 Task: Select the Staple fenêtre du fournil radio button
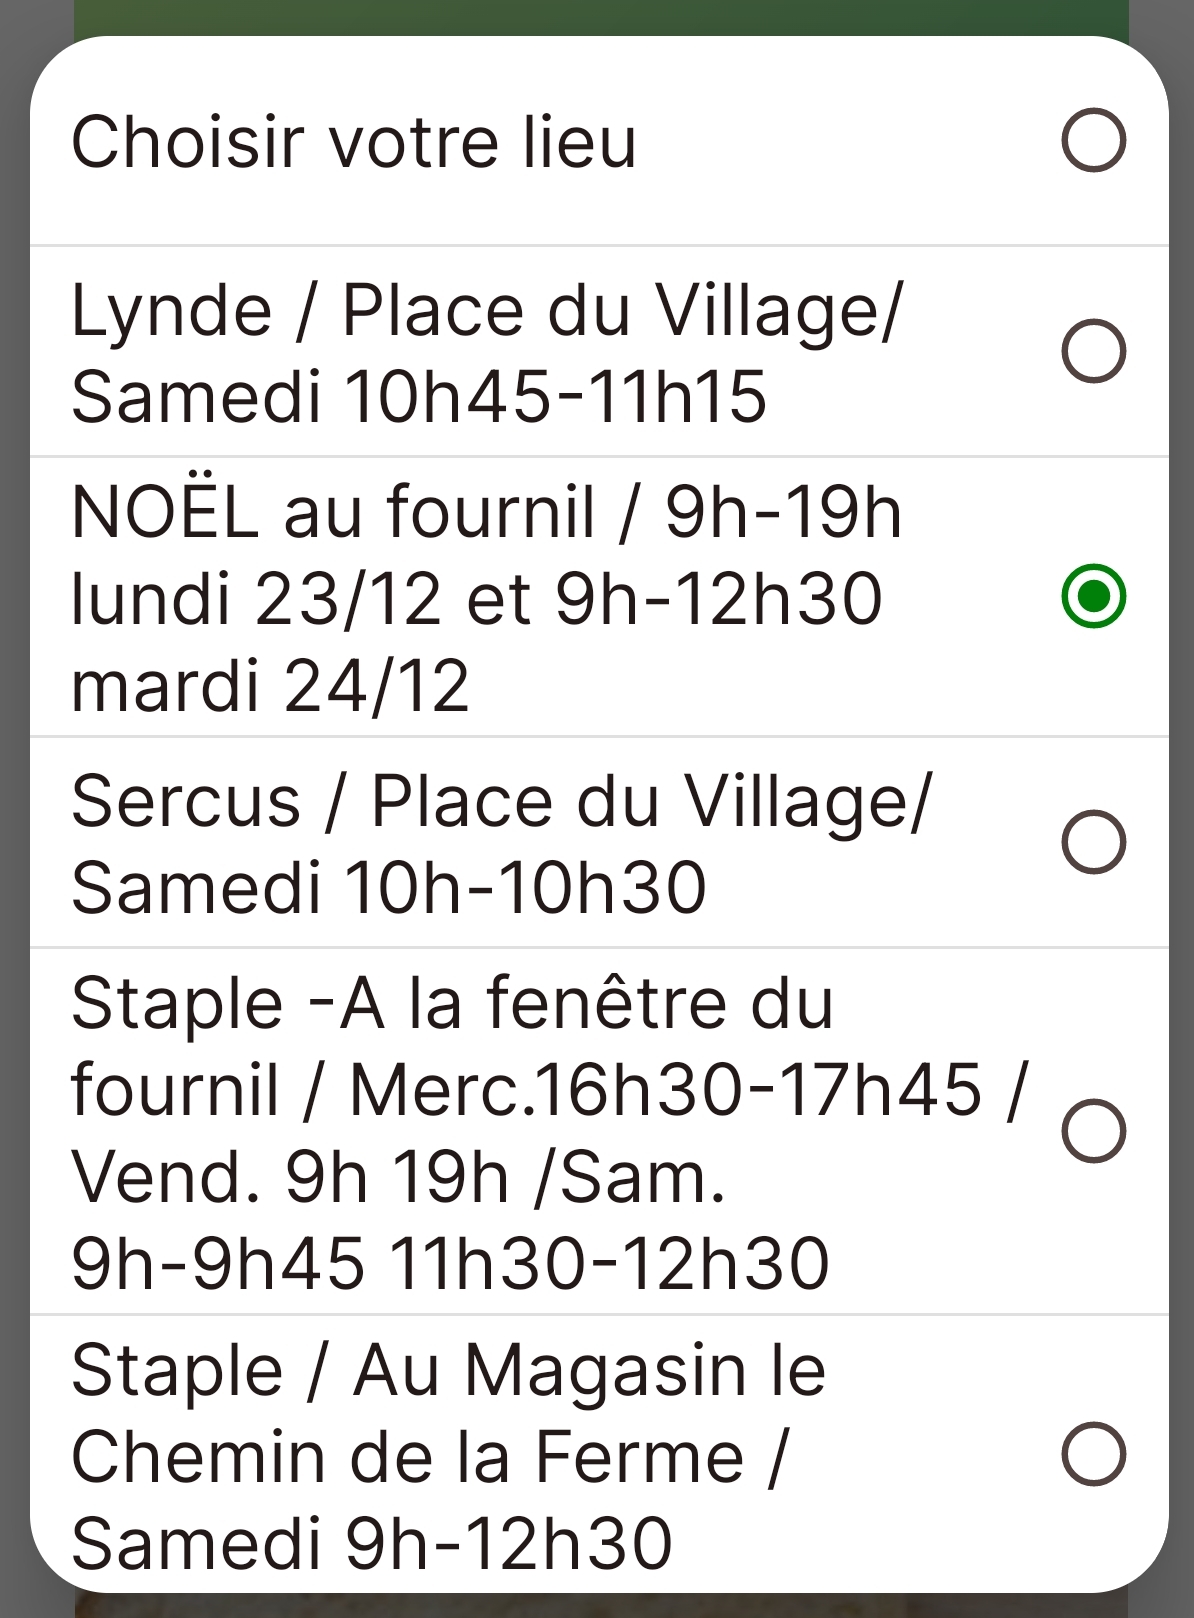pyautogui.click(x=1093, y=1131)
